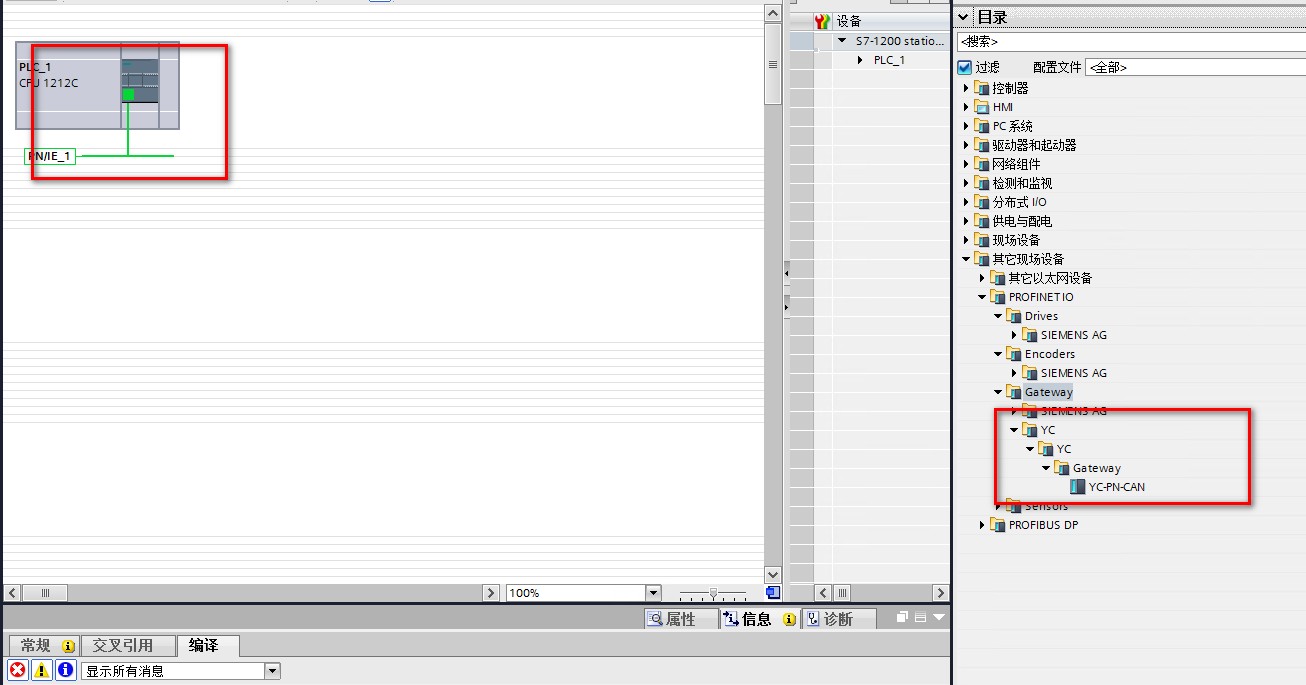Toggle the information messages filter icon
The height and width of the screenshot is (685, 1306).
[x=65, y=671]
